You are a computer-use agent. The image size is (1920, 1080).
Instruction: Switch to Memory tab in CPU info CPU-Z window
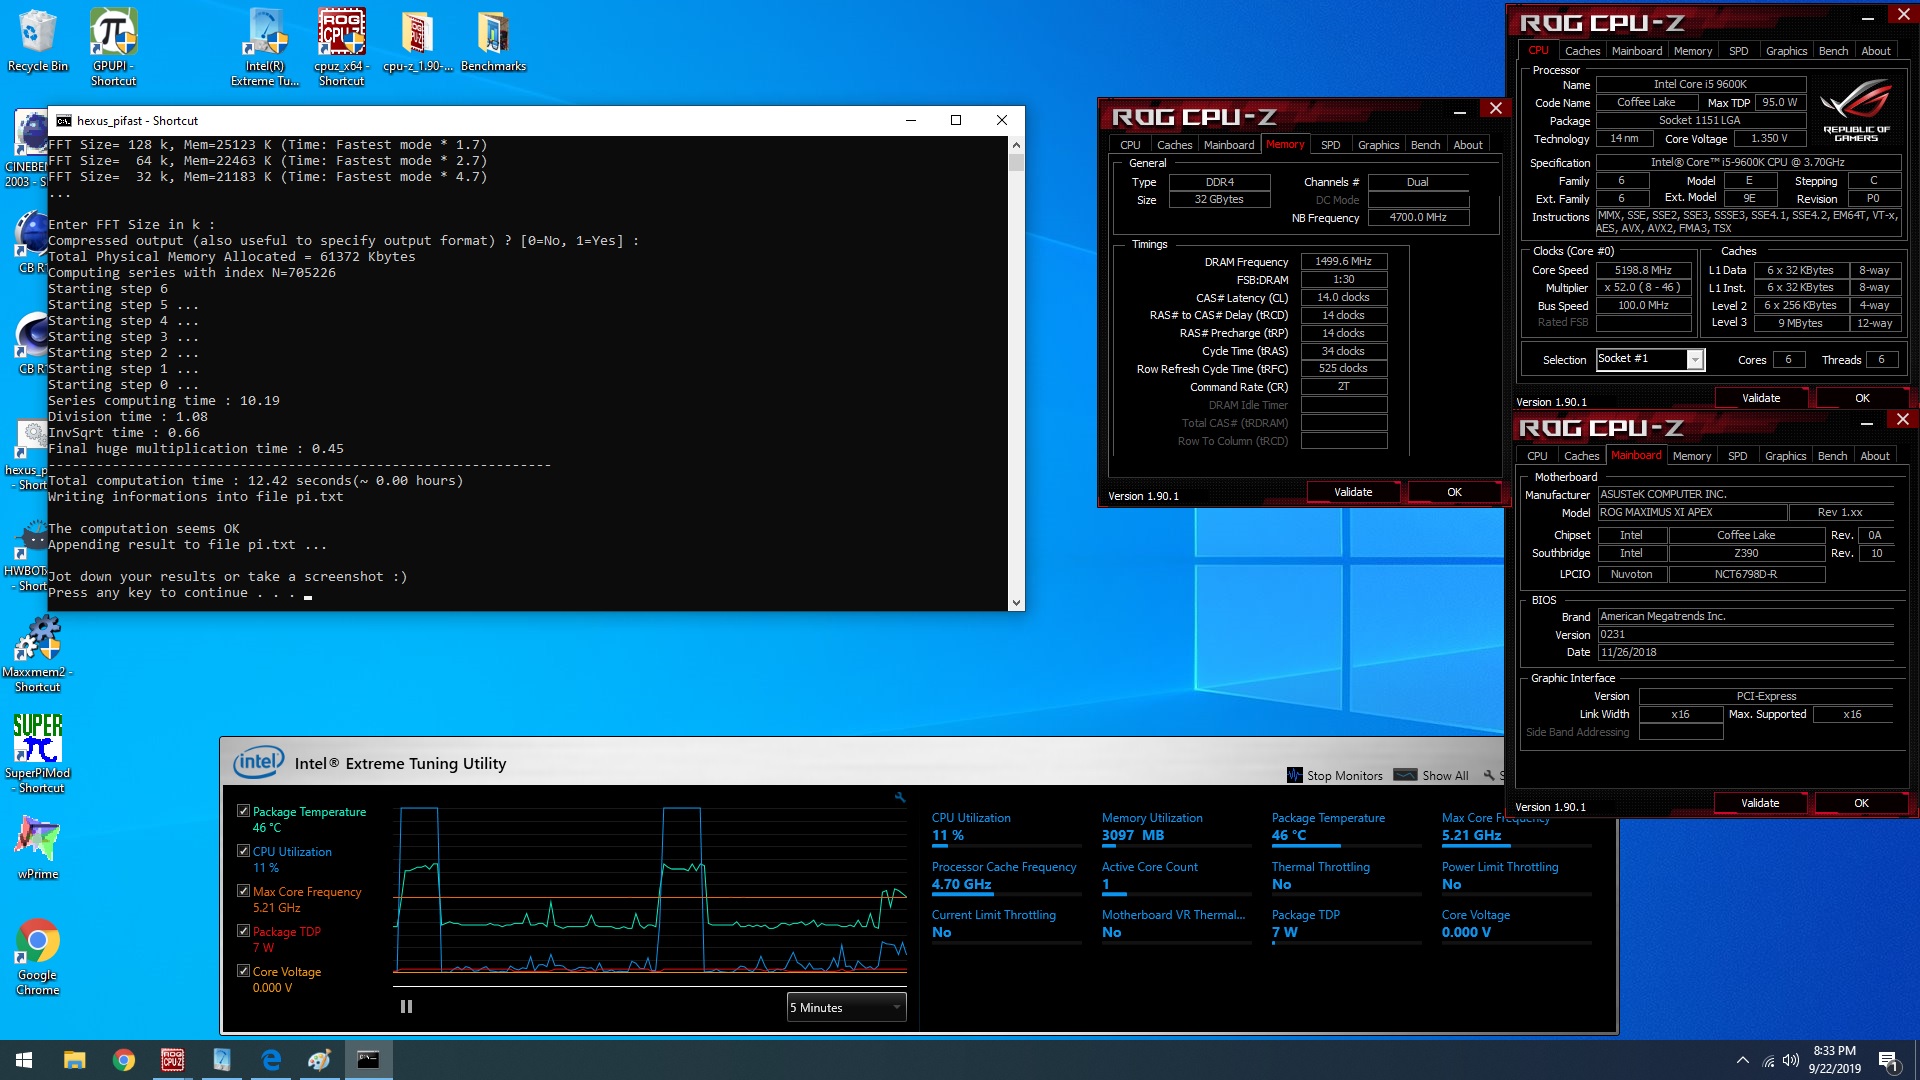[x=1692, y=51]
